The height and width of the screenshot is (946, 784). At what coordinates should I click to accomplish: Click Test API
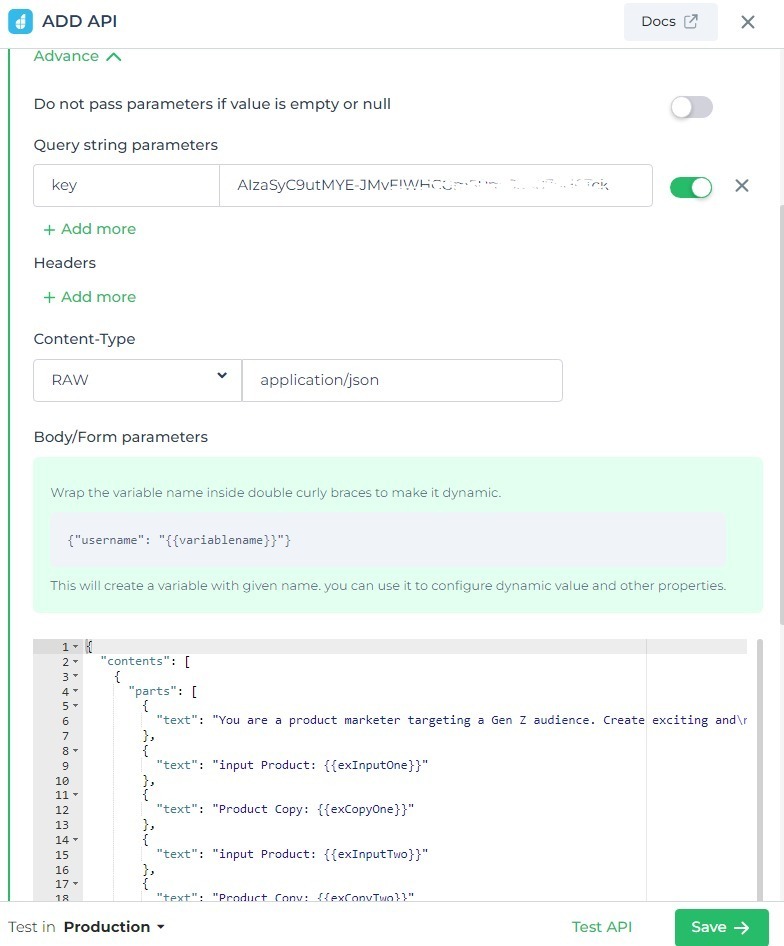point(601,927)
